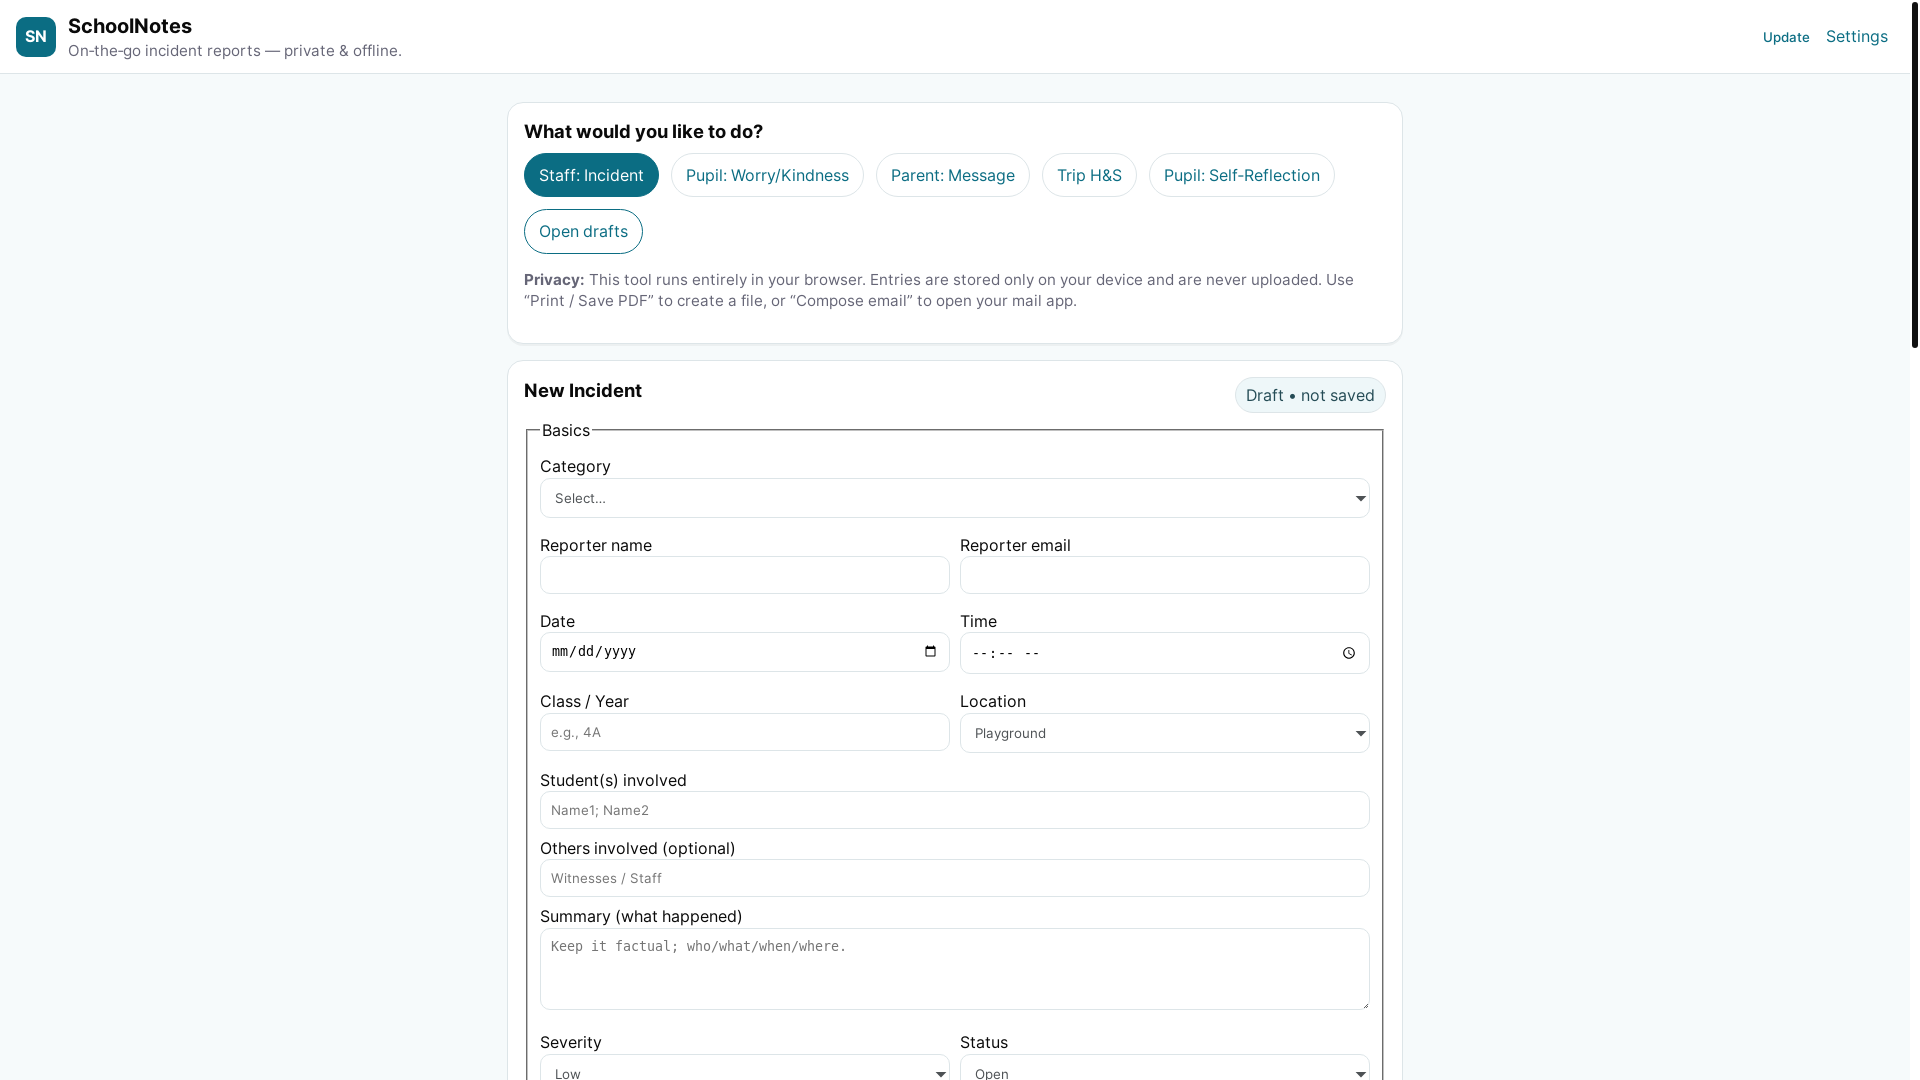The image size is (1920, 1080).
Task: Click the 'What would you like to do?' heading
Action: [643, 132]
